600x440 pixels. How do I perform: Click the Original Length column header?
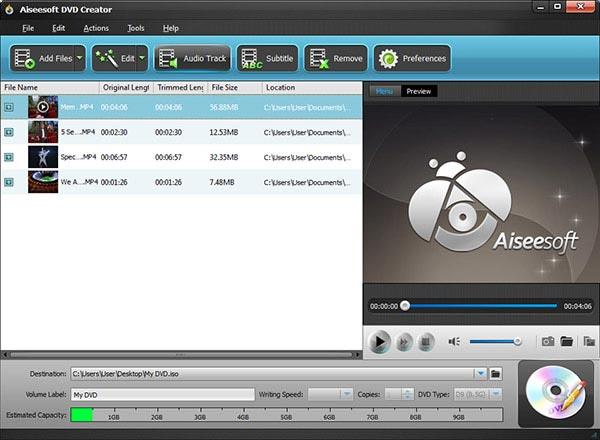point(126,88)
